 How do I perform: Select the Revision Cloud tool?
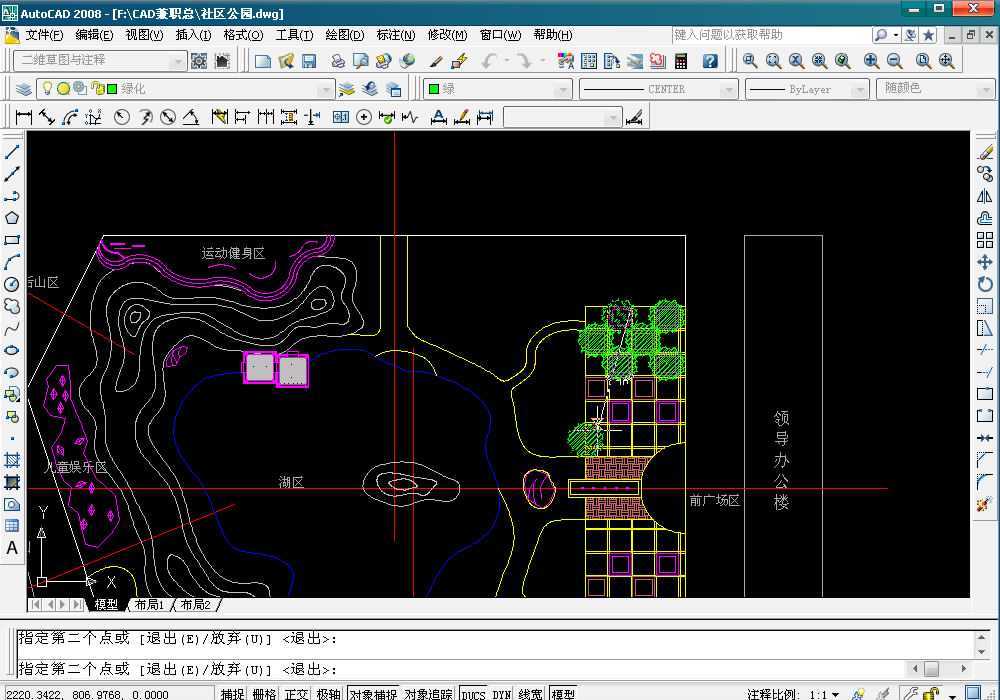click(x=11, y=307)
